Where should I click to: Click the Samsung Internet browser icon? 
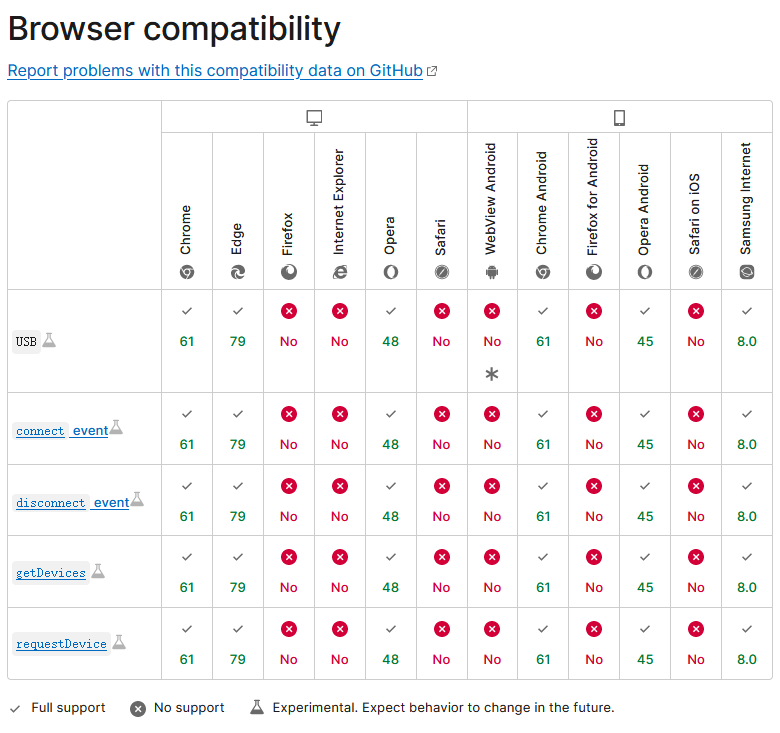[747, 272]
